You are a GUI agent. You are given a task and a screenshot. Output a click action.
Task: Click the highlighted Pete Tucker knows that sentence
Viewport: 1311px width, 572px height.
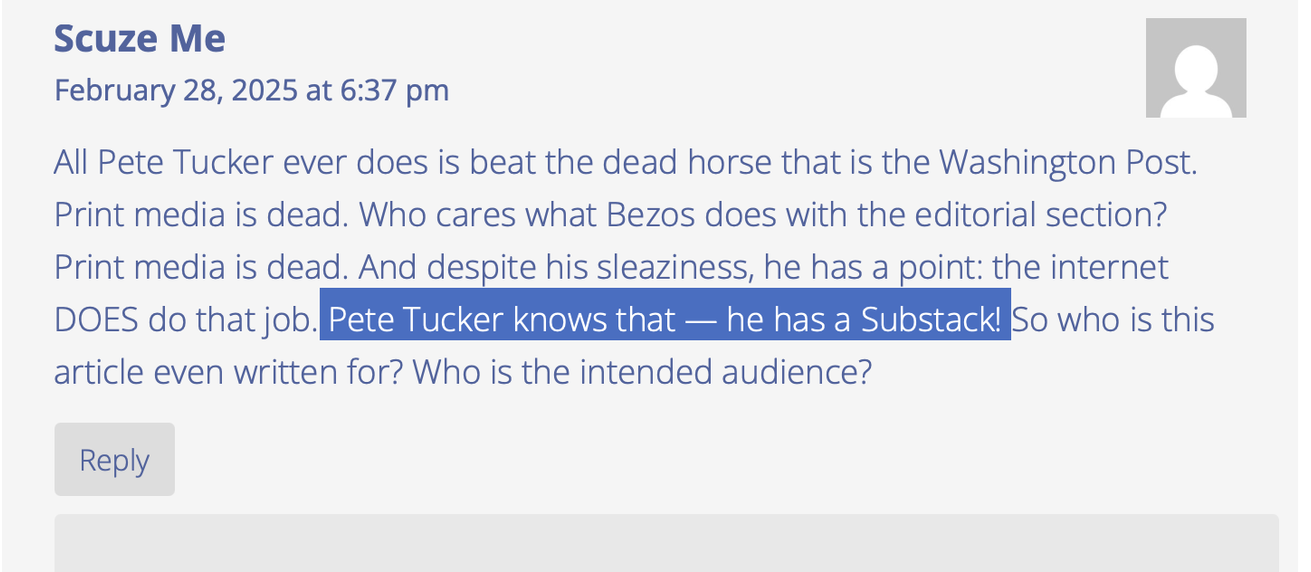pyautogui.click(x=665, y=320)
